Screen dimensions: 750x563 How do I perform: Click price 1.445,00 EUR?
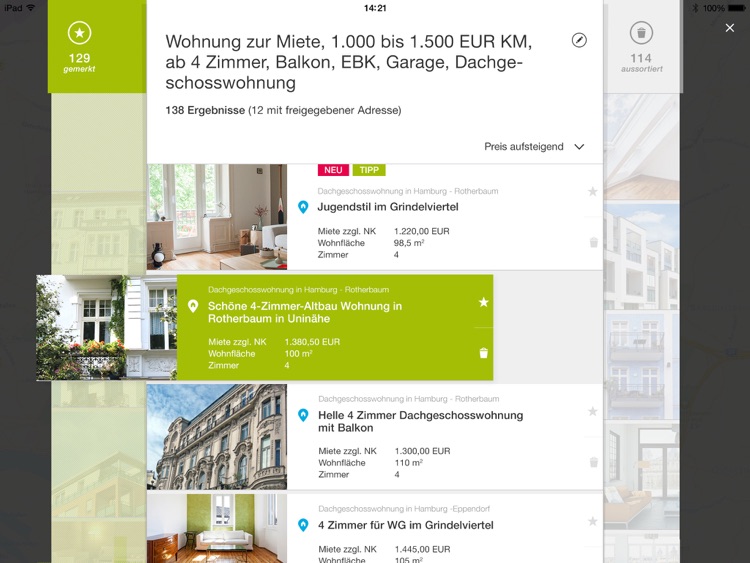click(x=422, y=549)
